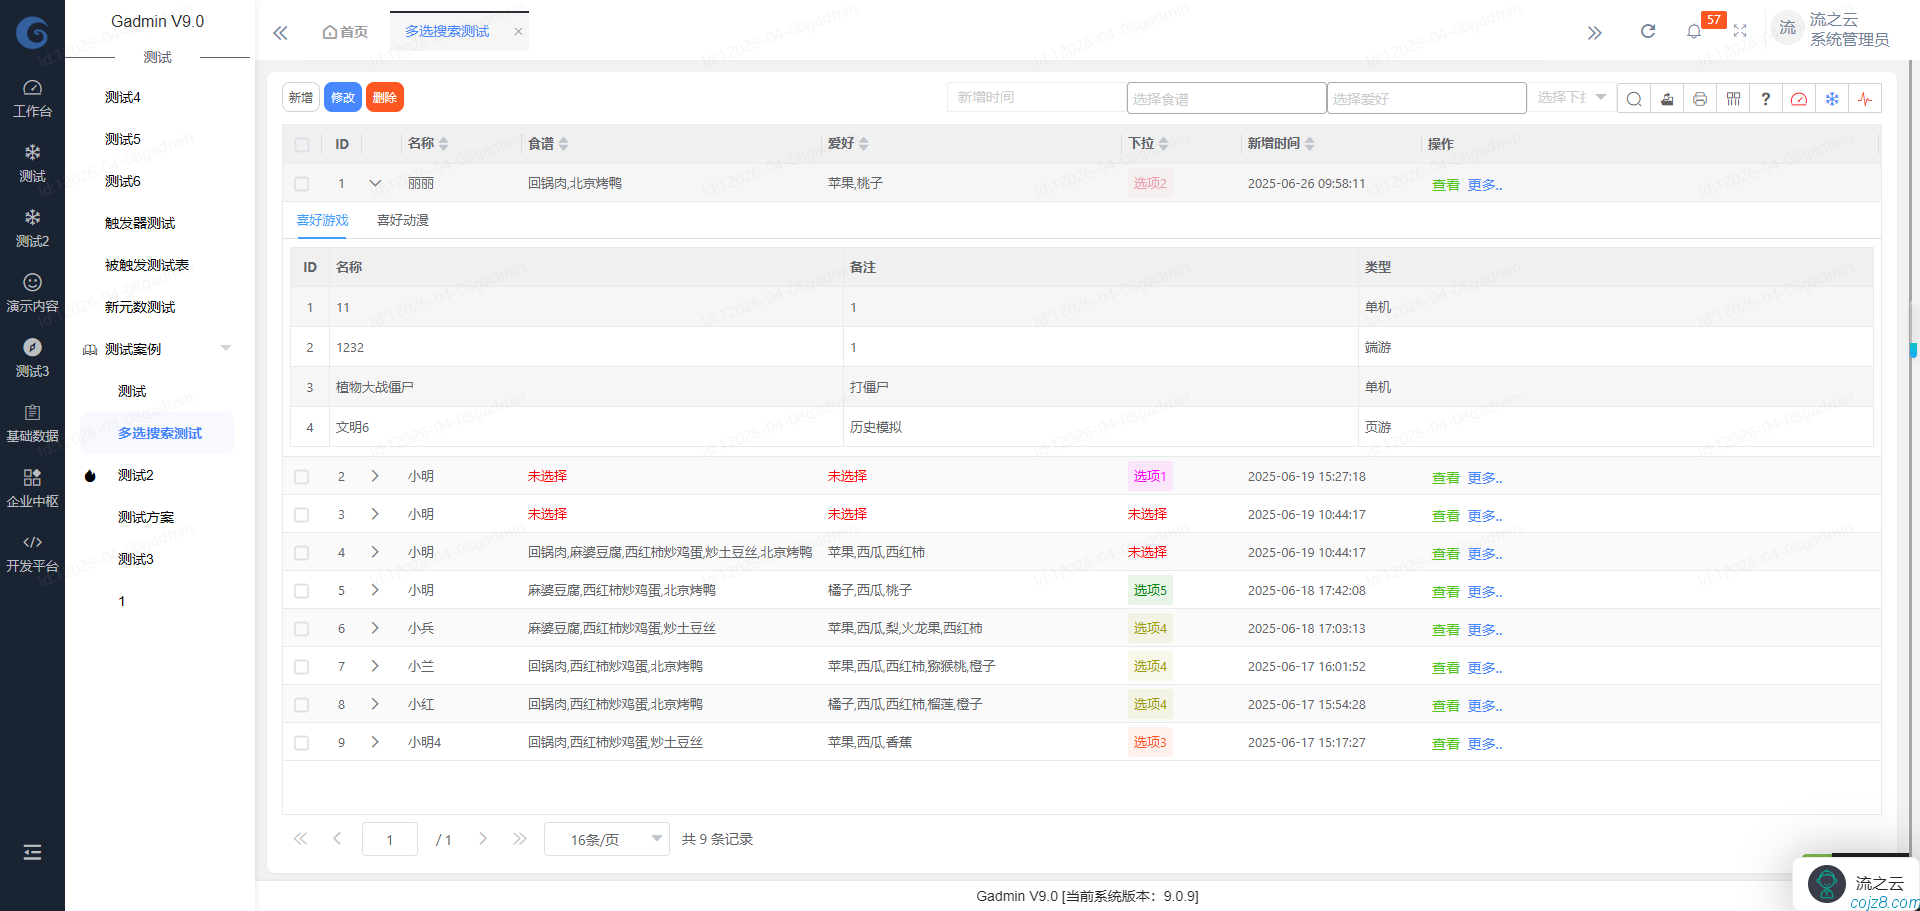Open the notification bell with 57 badge
Image resolution: width=1920 pixels, height=911 pixels.
tap(1694, 31)
